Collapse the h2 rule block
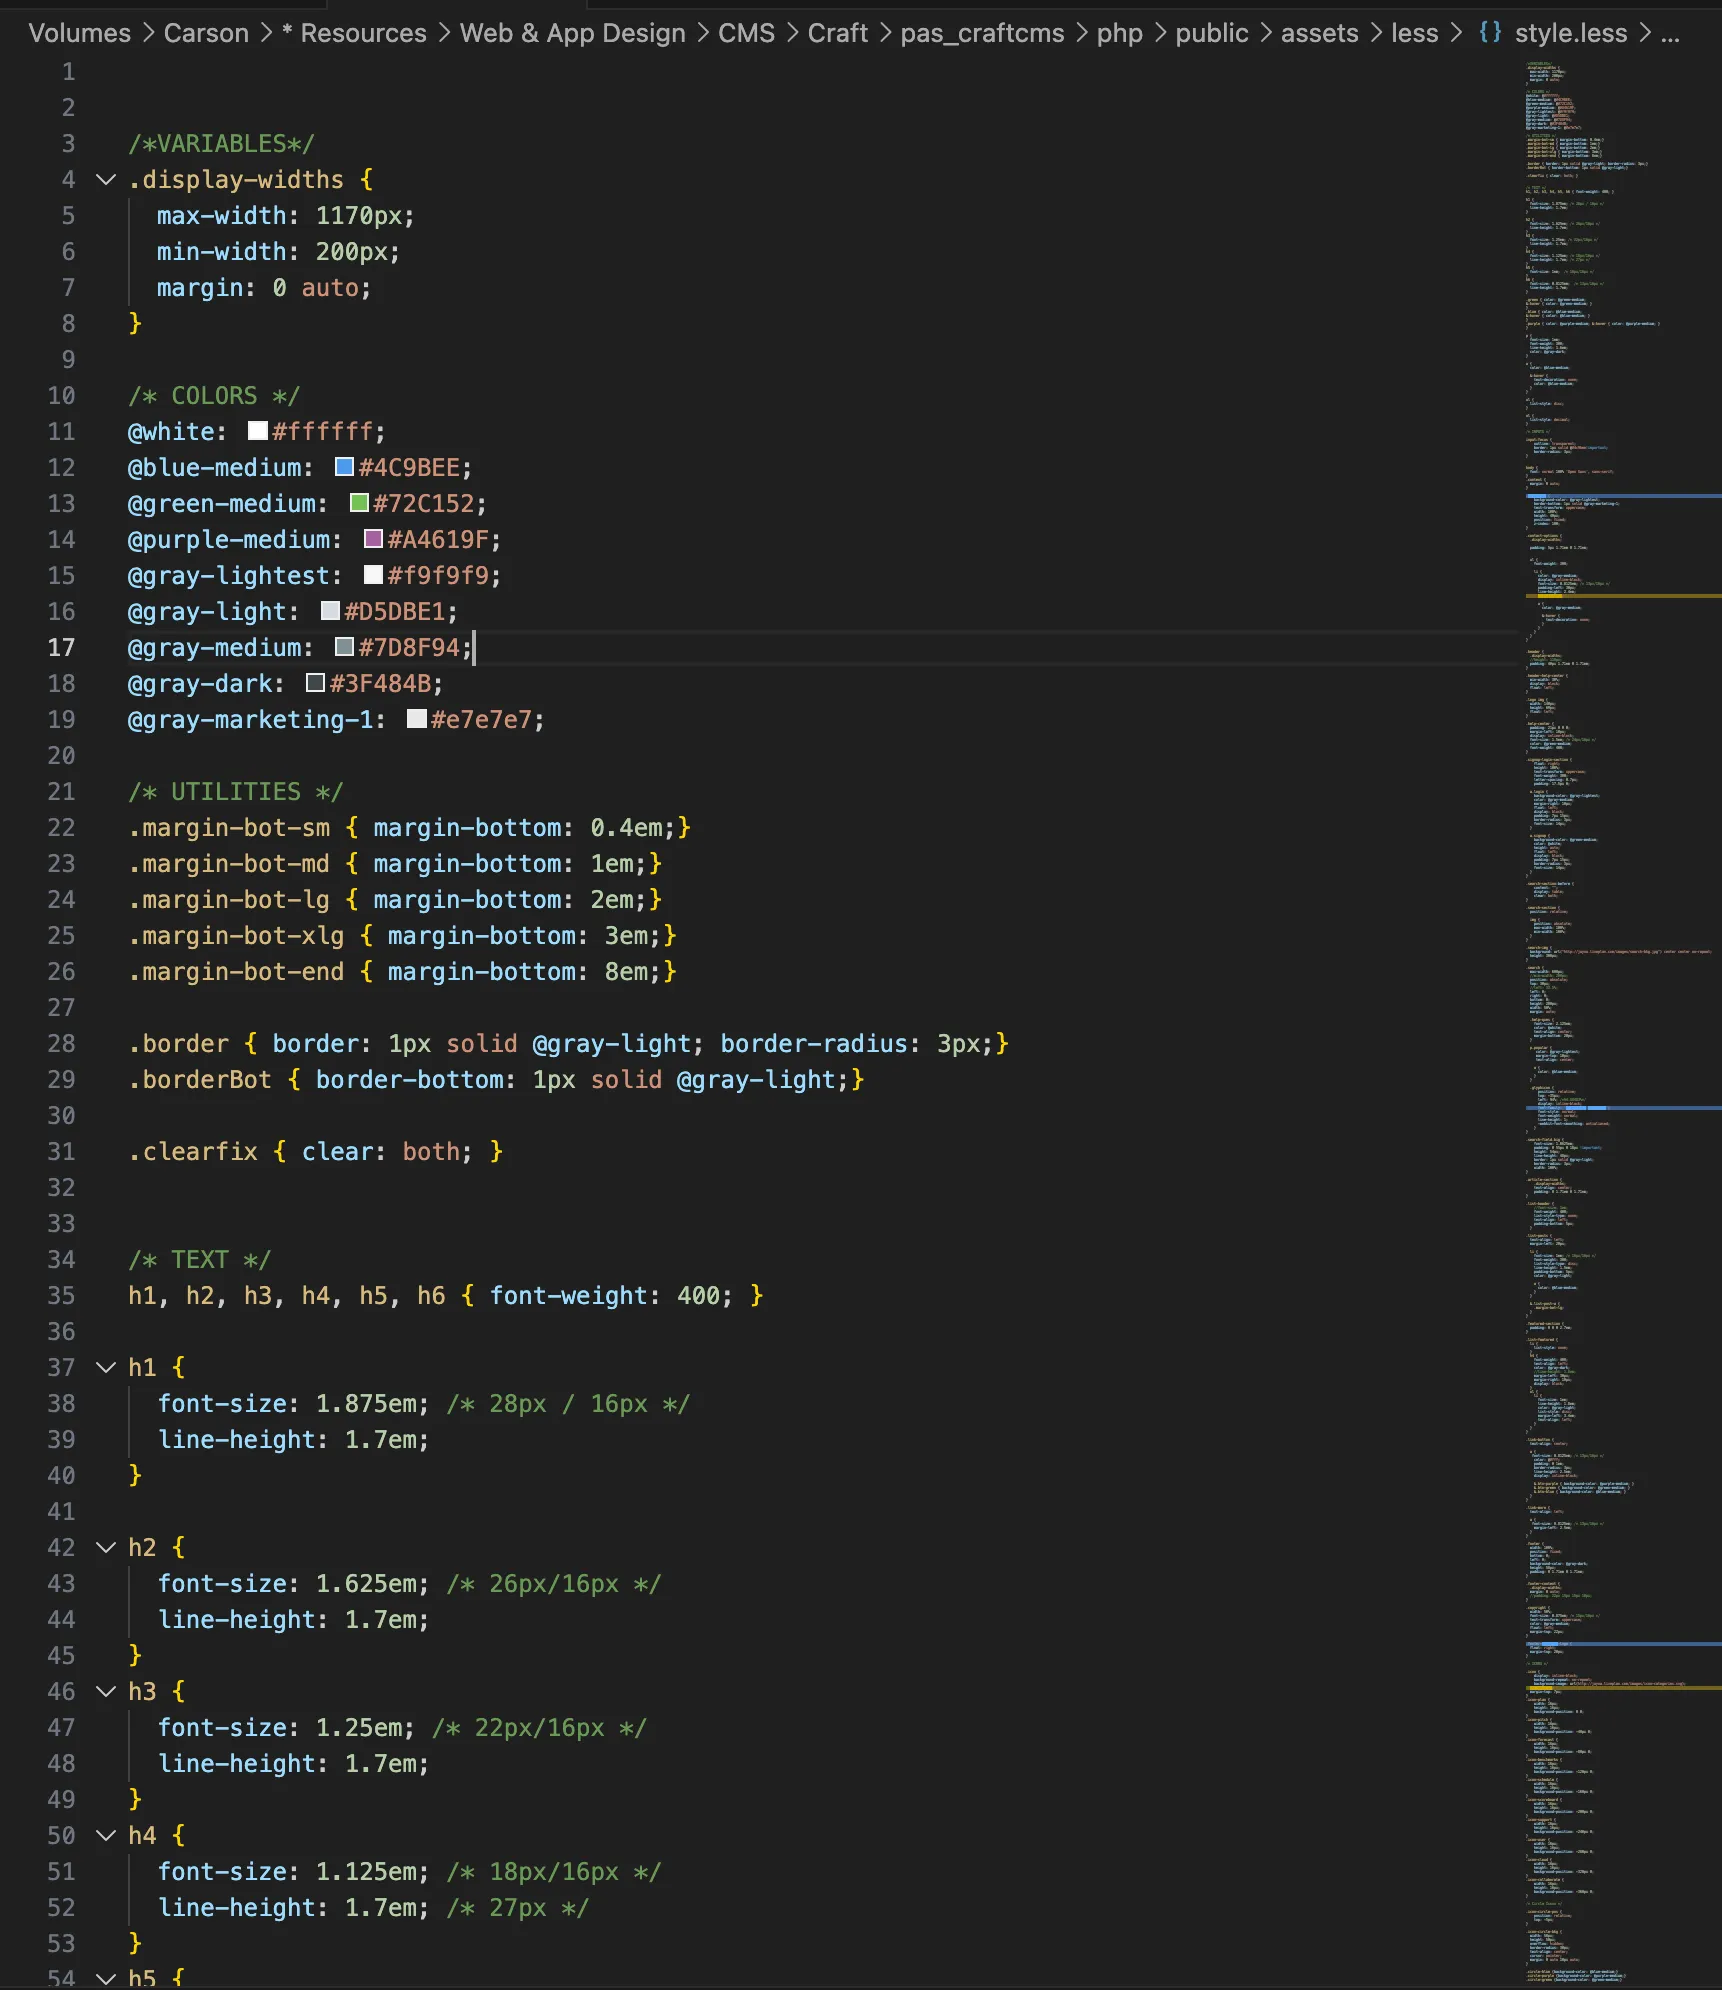 click(106, 1547)
